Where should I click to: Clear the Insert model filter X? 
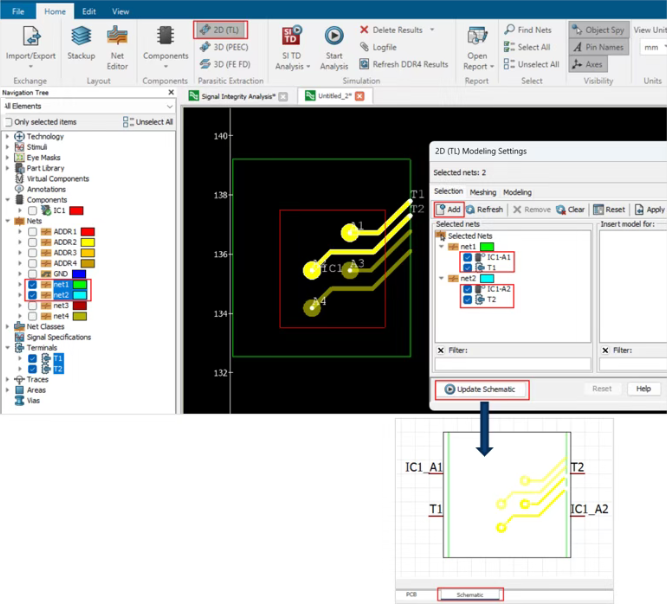coord(605,351)
